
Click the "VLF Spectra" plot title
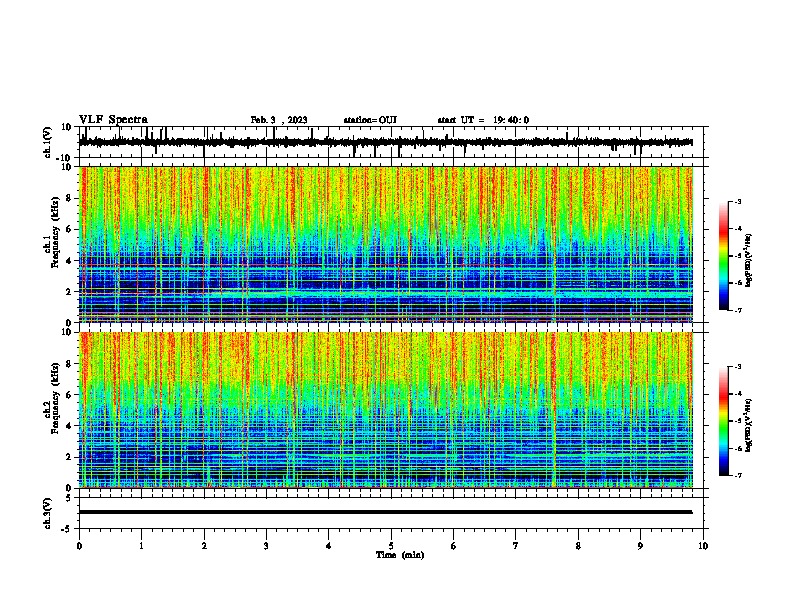113,120
